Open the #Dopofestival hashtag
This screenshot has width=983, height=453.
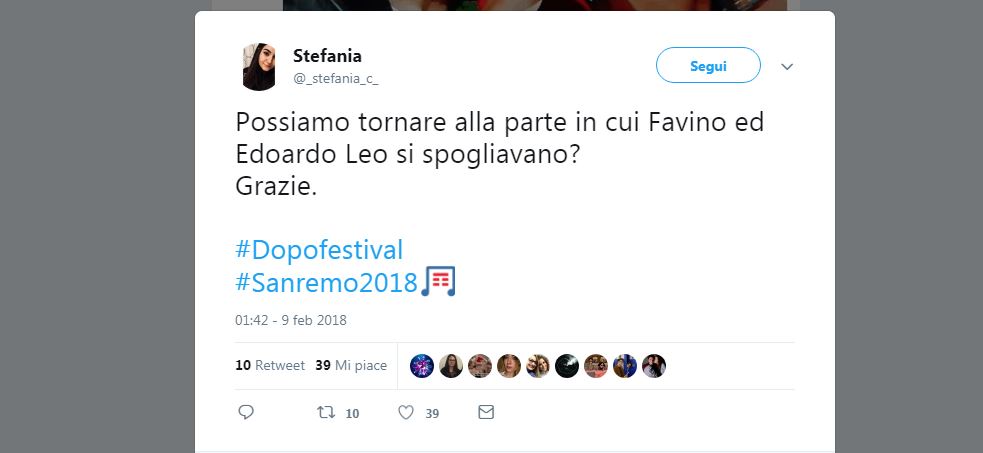(319, 249)
